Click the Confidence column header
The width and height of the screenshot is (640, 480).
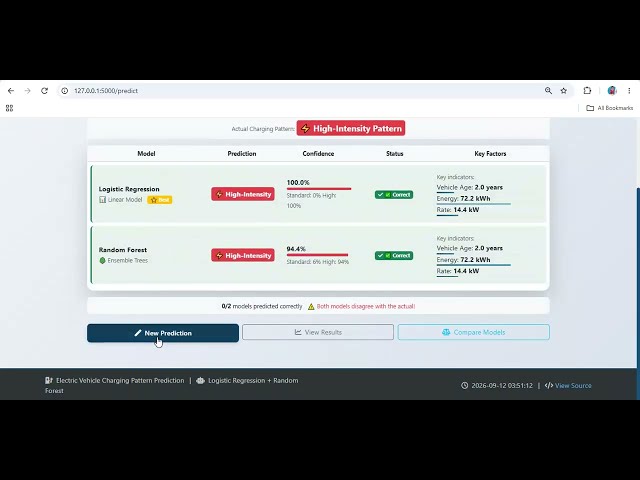click(x=318, y=153)
